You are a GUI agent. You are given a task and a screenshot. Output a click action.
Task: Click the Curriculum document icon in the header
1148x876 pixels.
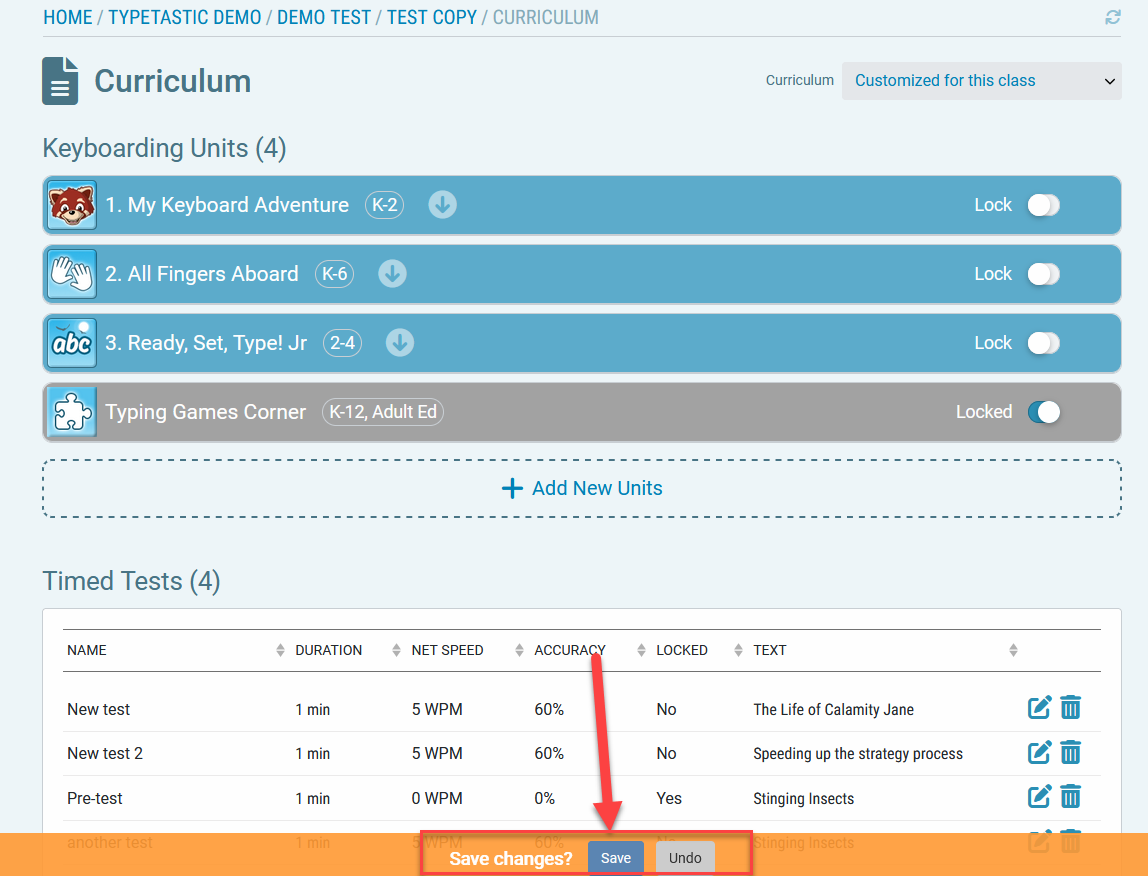pos(58,79)
